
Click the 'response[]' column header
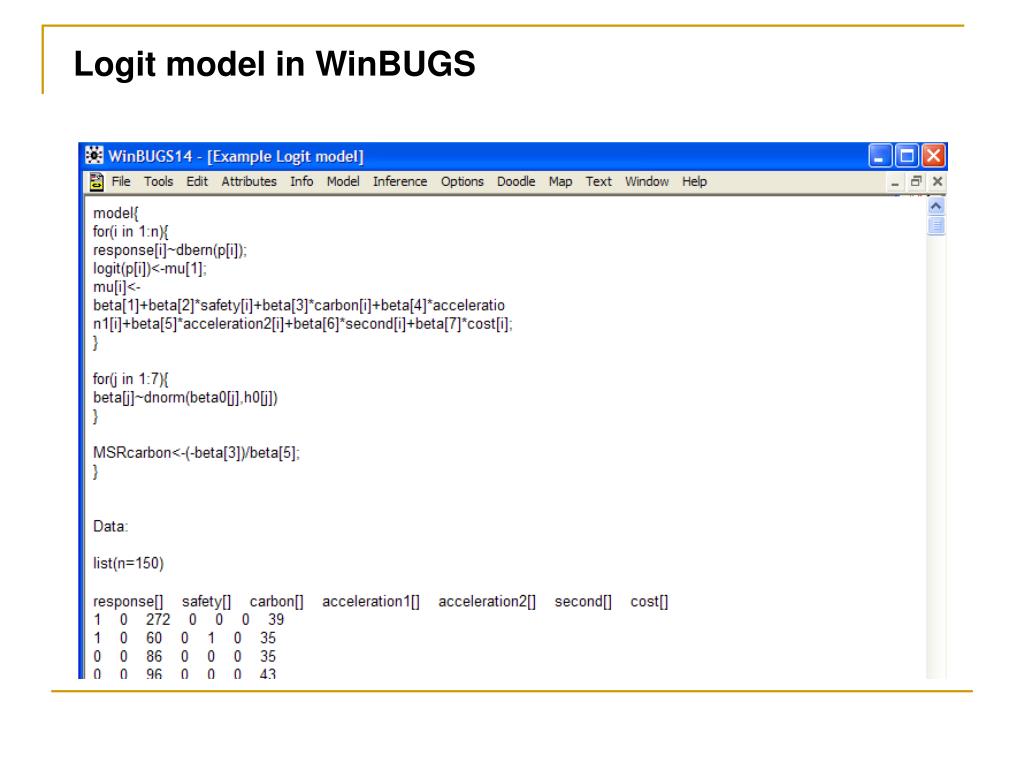pos(128,601)
